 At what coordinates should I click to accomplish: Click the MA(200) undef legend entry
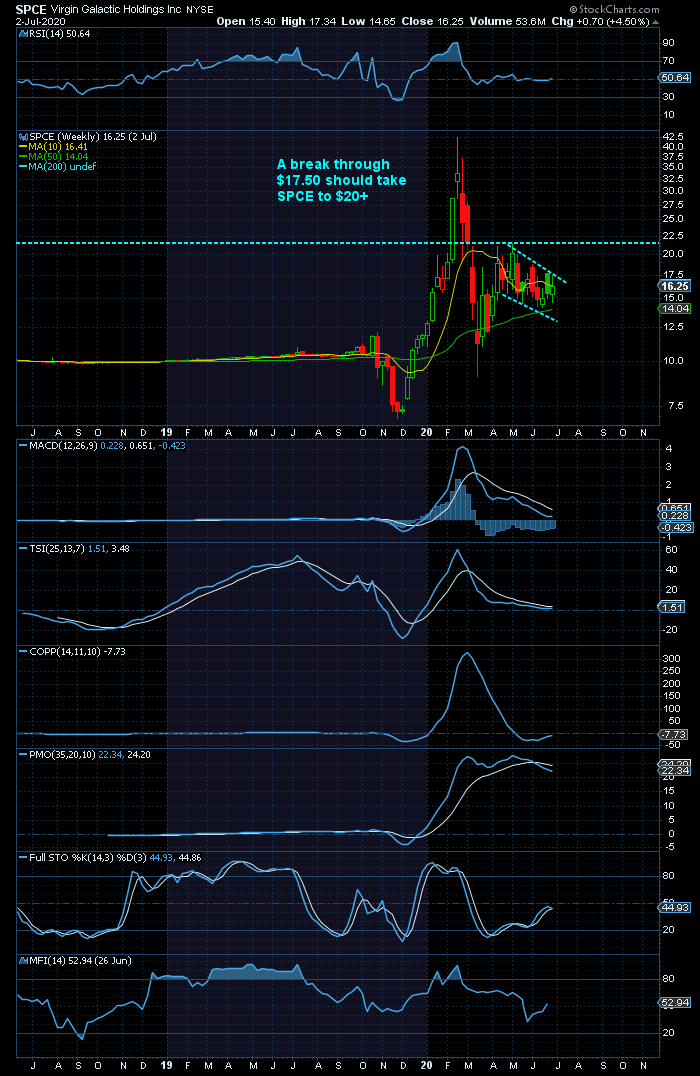(58, 167)
